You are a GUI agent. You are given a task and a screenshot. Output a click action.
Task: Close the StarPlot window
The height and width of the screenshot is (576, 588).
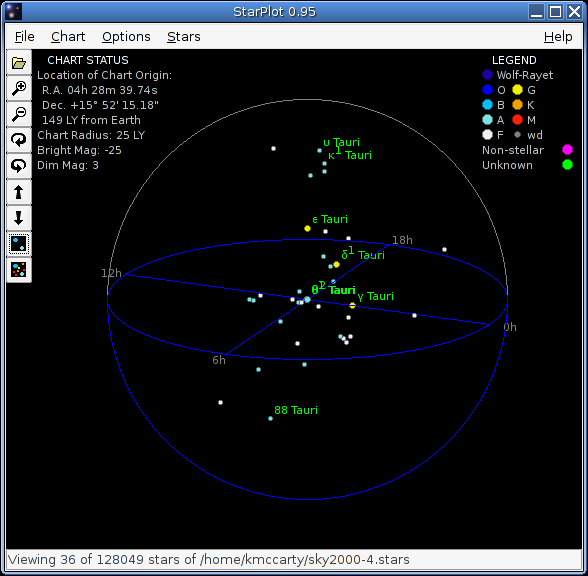(574, 12)
